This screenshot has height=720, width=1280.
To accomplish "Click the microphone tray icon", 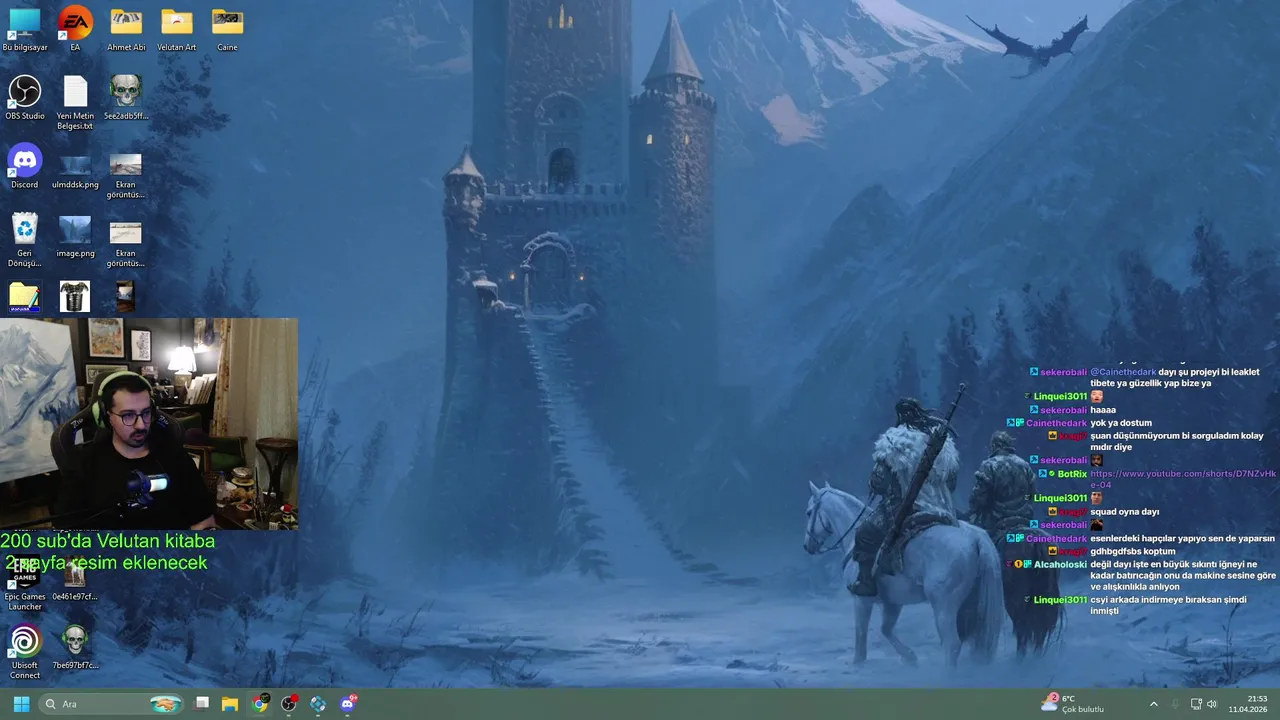I will pyautogui.click(x=1175, y=704).
